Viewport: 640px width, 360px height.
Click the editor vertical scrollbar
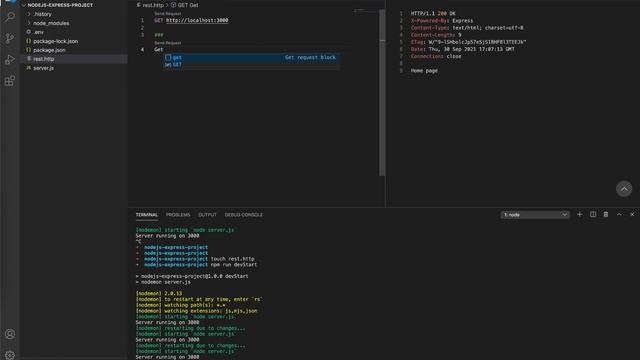click(x=382, y=92)
